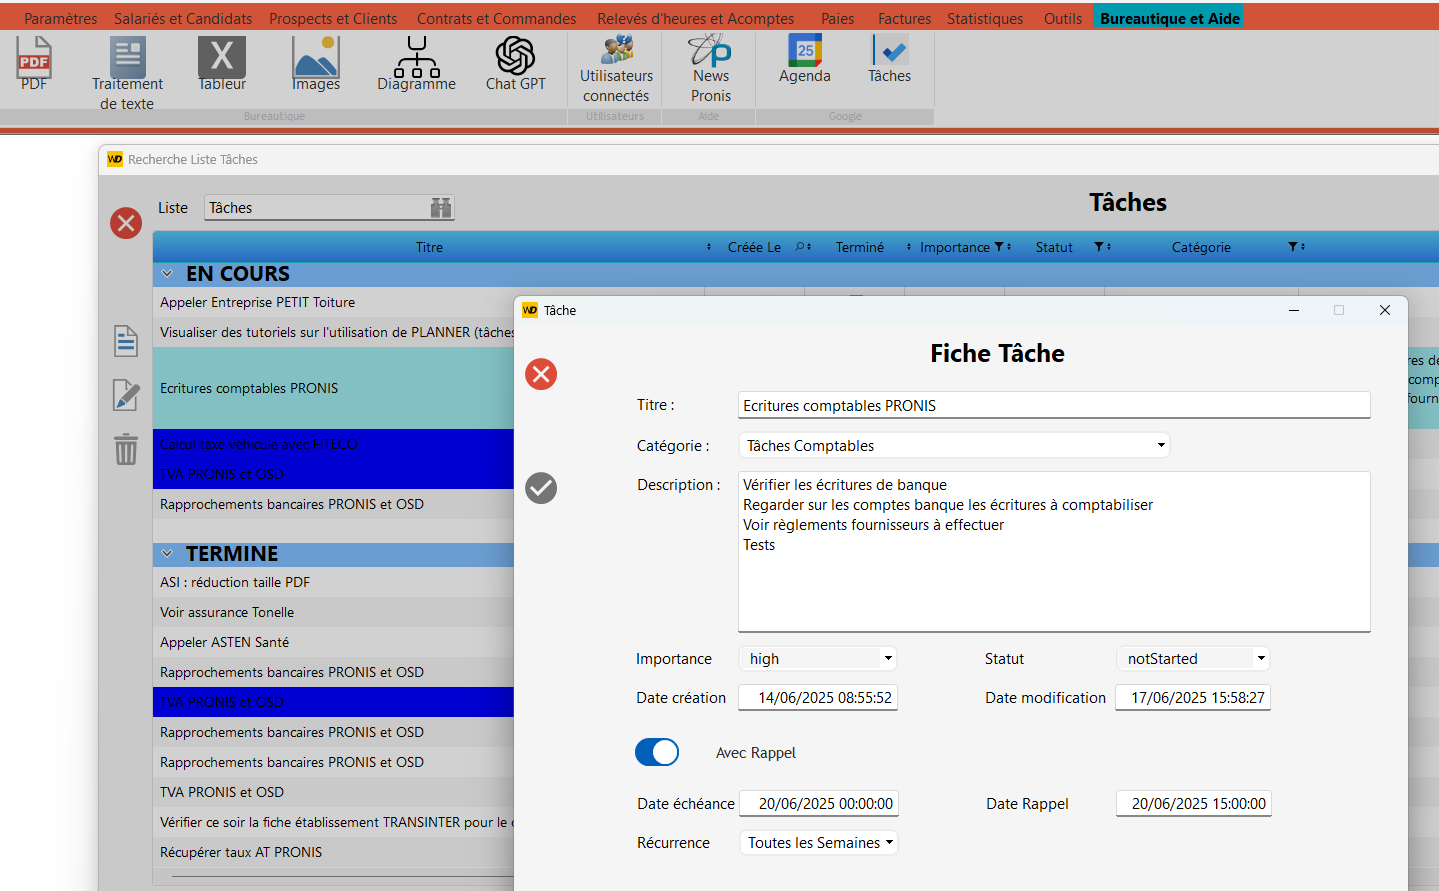Screen dimensions: 1439x891
Task: Select the Visualiser des tutoriels PLANNER row
Action: 333,332
